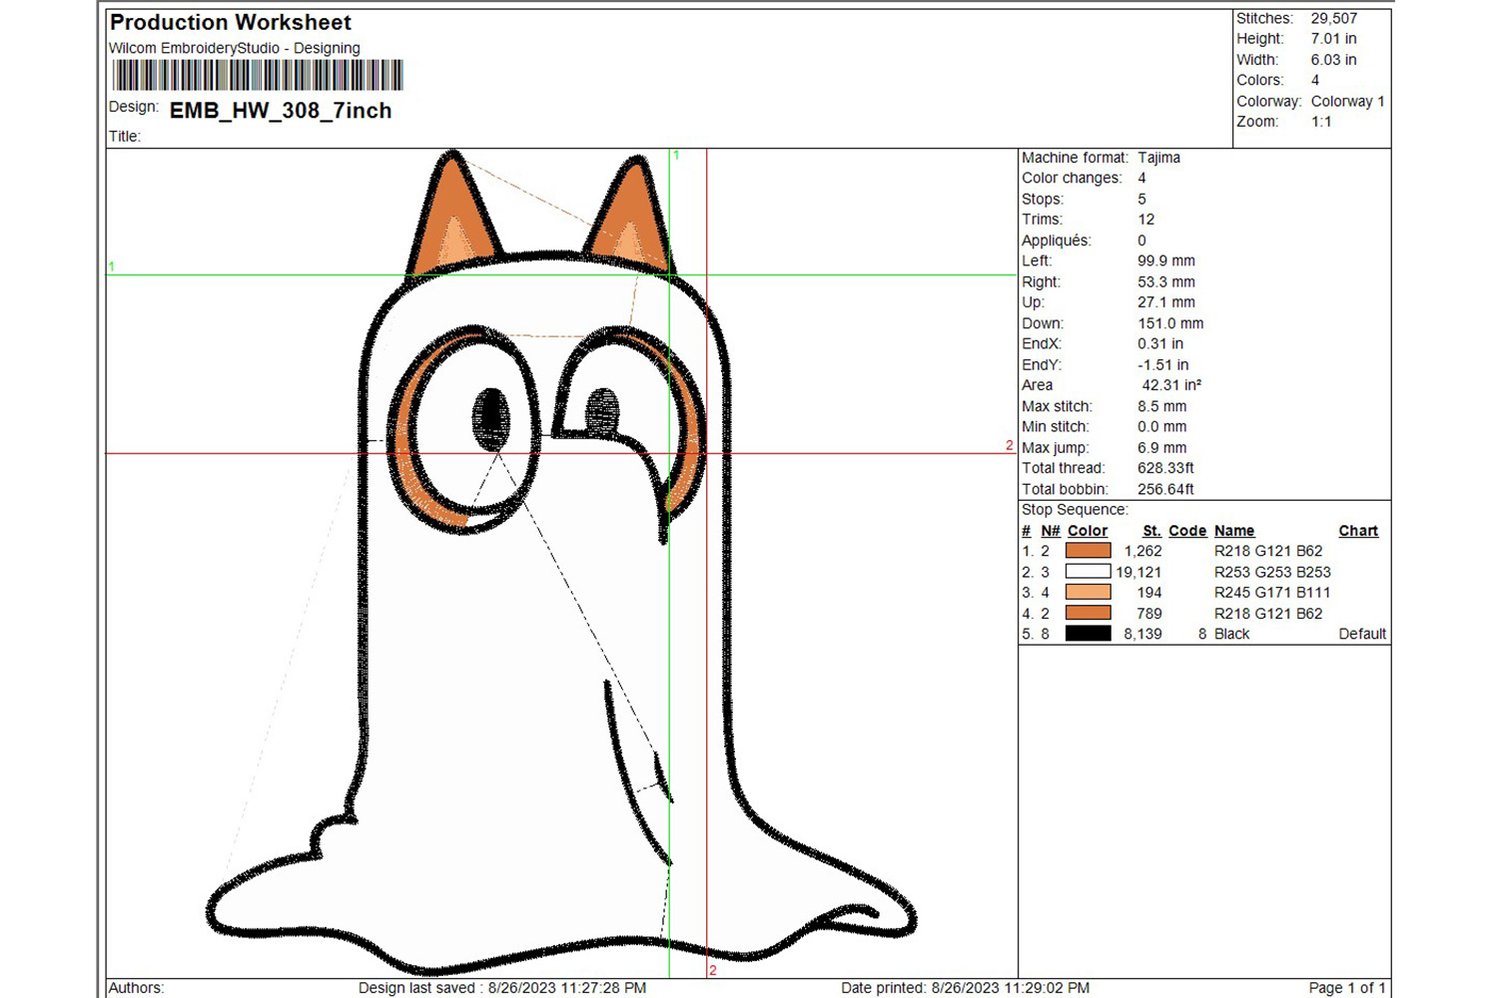Select the stitch count "29,507"
This screenshot has width=1500, height=998.
coord(1334,18)
